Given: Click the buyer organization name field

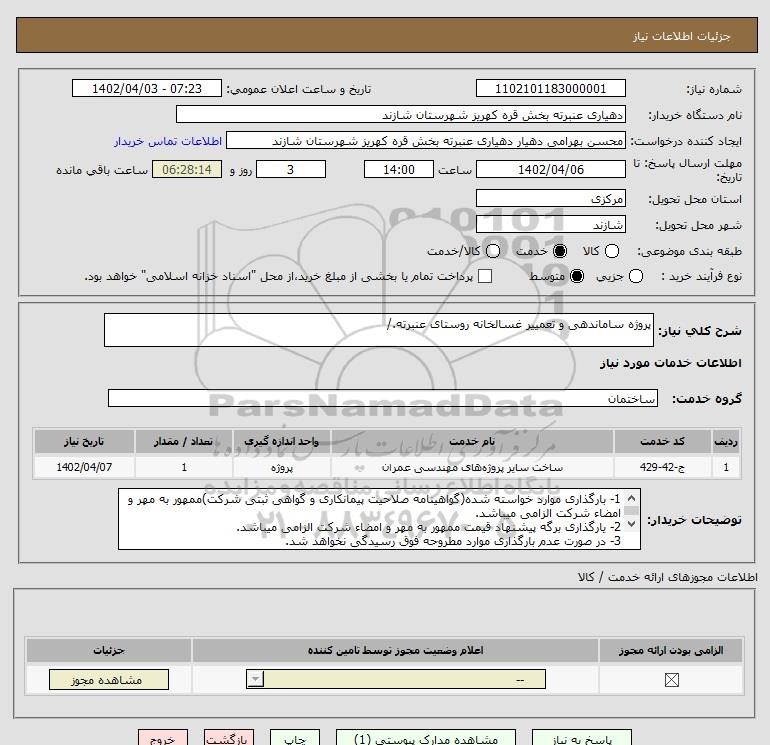Looking at the screenshot, I should point(401,114).
